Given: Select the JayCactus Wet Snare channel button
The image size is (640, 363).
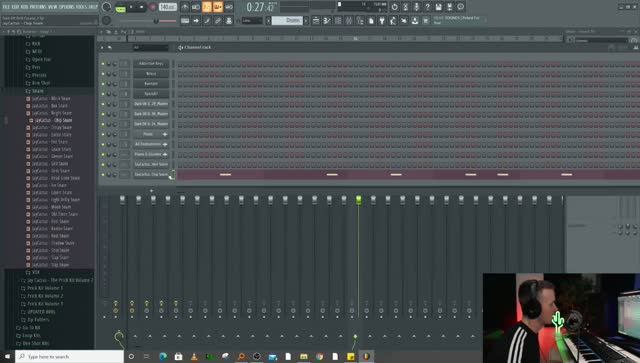Looking at the screenshot, I should [x=151, y=164].
